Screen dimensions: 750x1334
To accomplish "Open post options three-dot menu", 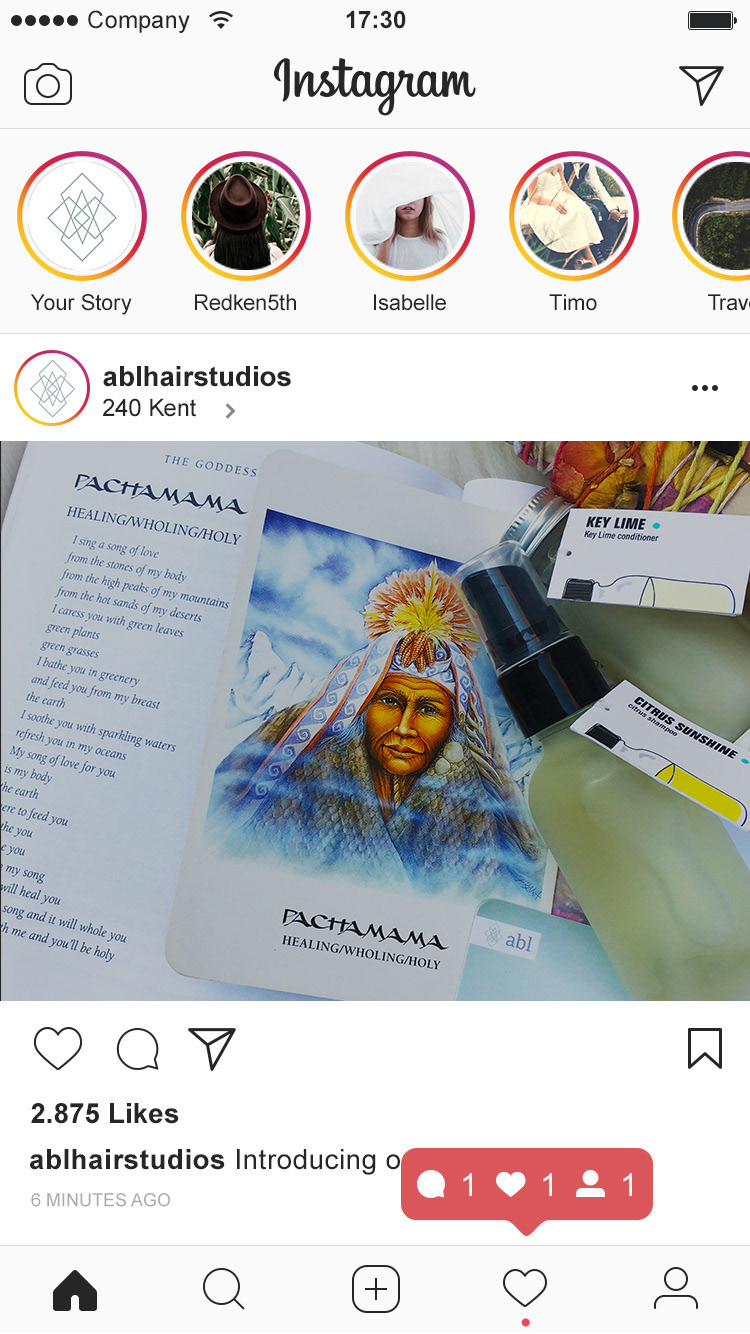I will click(x=705, y=388).
